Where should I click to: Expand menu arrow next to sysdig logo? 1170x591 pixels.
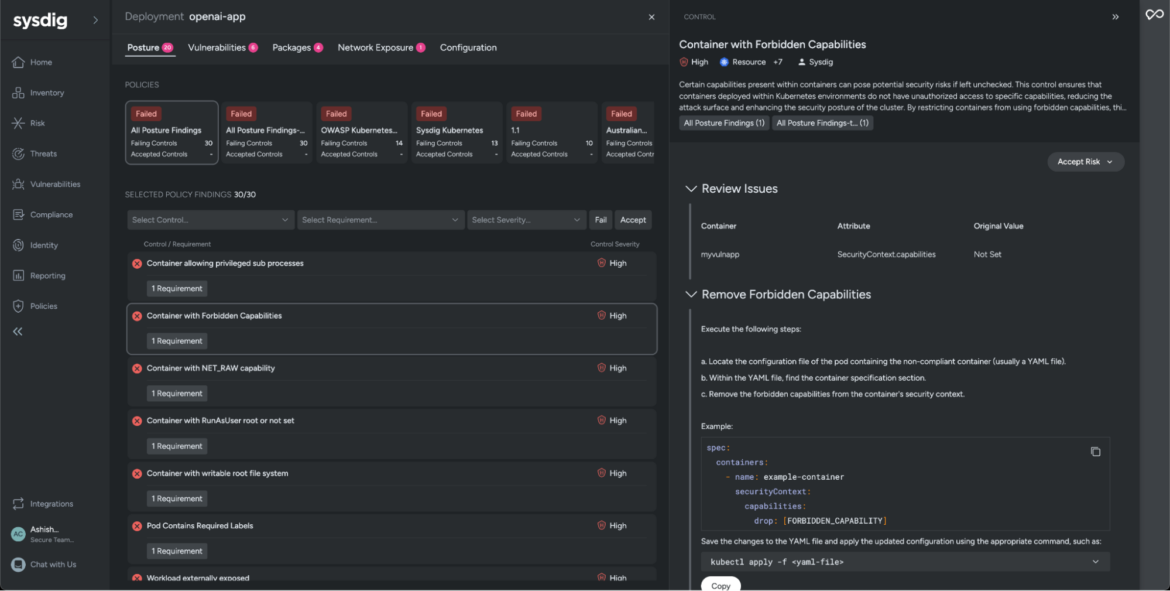pos(96,20)
